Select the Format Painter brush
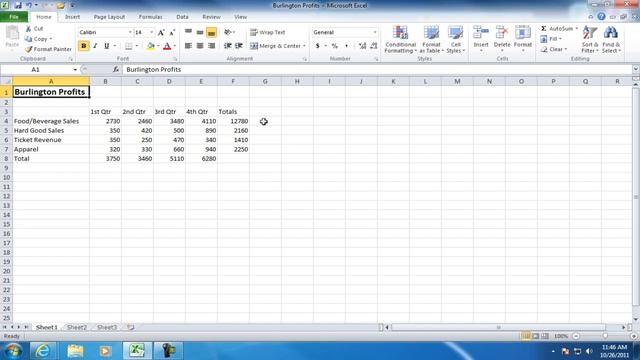 (29, 49)
